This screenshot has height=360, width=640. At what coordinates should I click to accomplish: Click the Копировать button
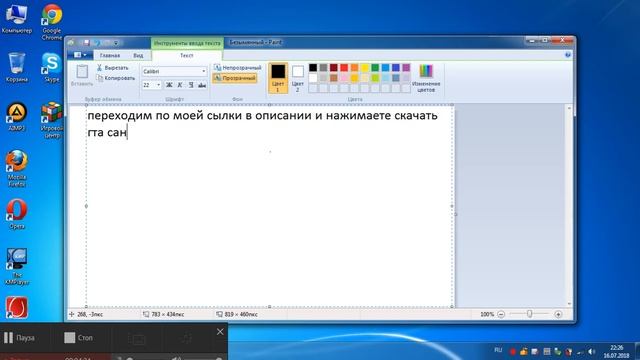tap(116, 78)
